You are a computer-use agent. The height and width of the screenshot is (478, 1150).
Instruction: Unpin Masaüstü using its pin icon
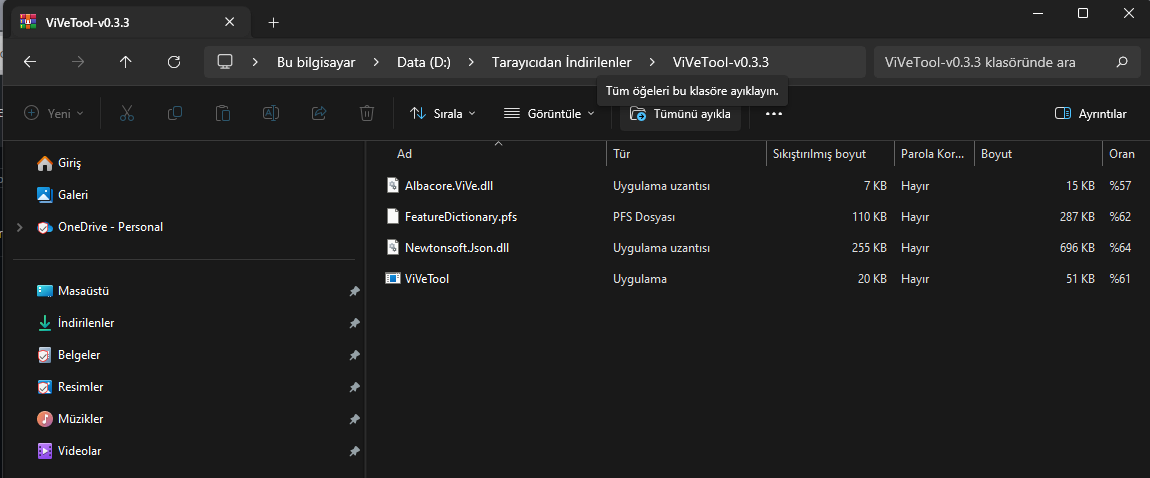(354, 291)
